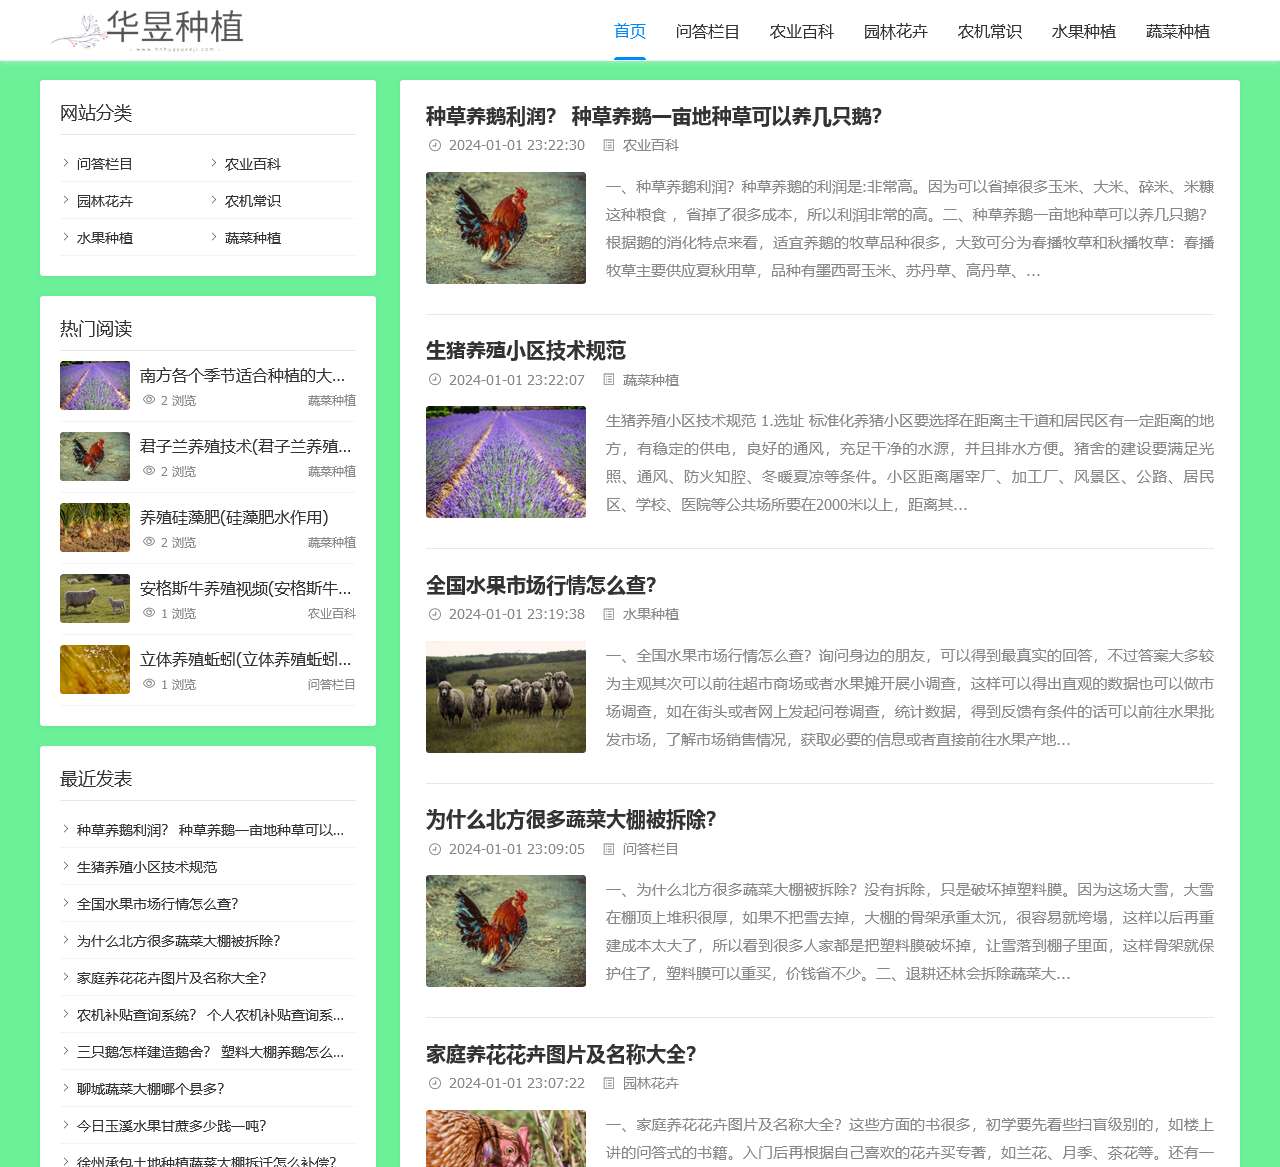The image size is (1280, 1167).
Task: Click view-count eye icon under 南方各个季节 post
Action: 149,400
